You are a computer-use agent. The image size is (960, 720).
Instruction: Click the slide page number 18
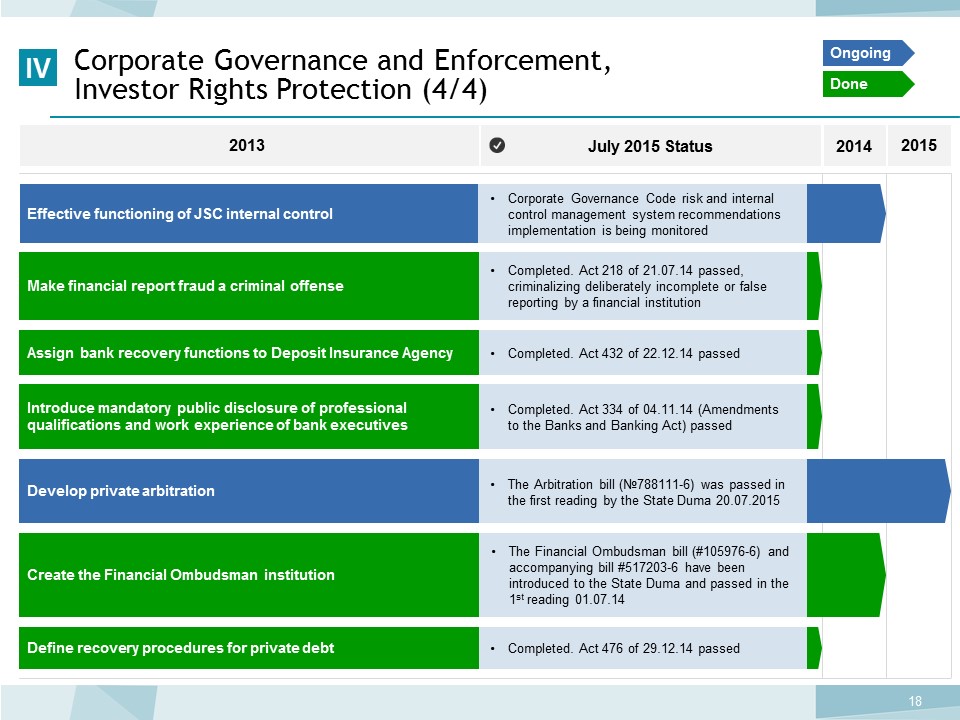tap(915, 701)
